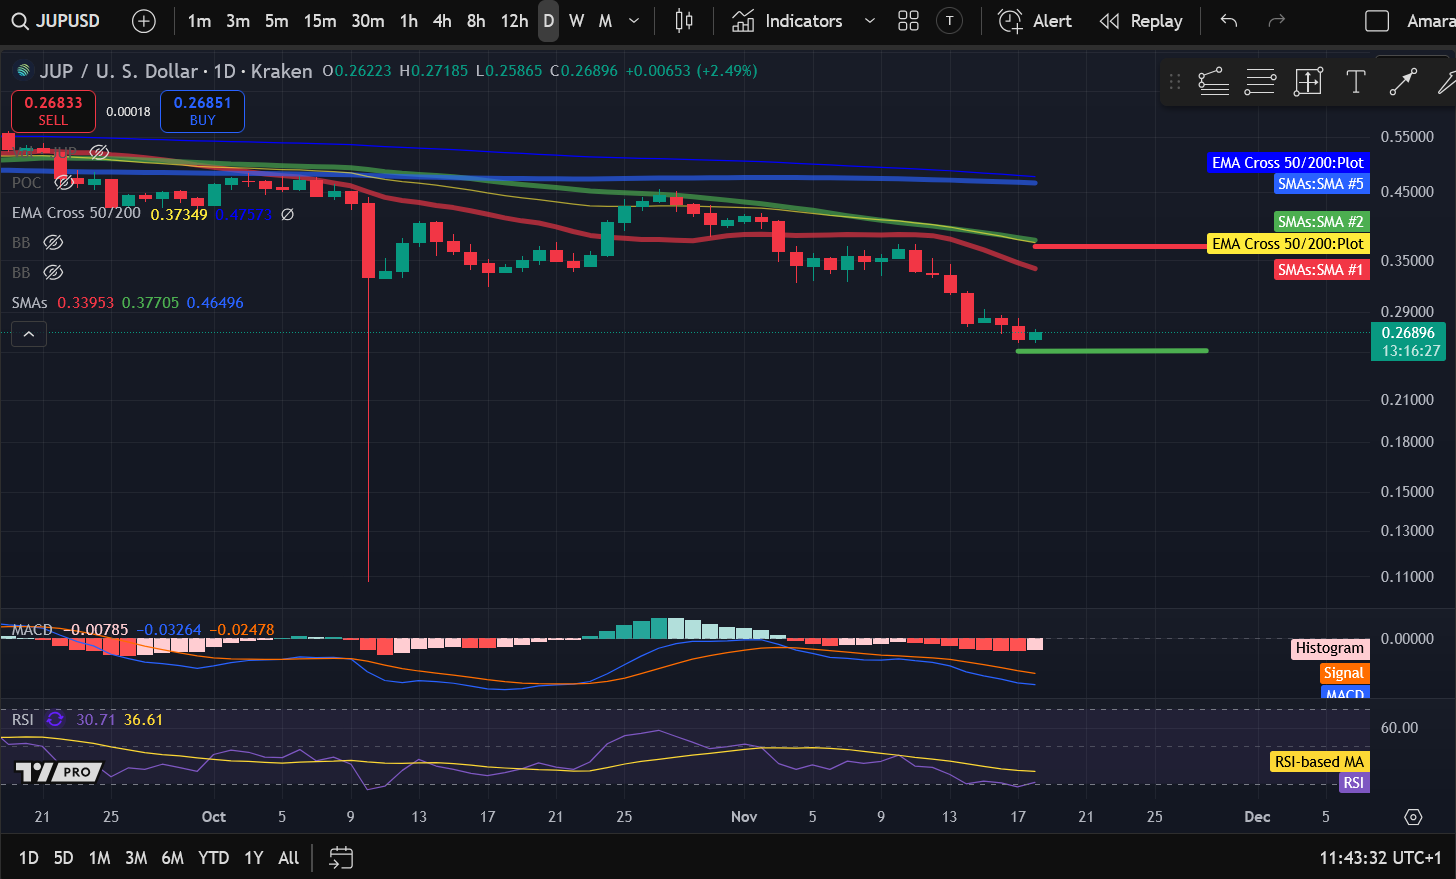The width and height of the screenshot is (1456, 879).
Task: Collapse the indicator legend with the up chevron
Action: pos(28,333)
